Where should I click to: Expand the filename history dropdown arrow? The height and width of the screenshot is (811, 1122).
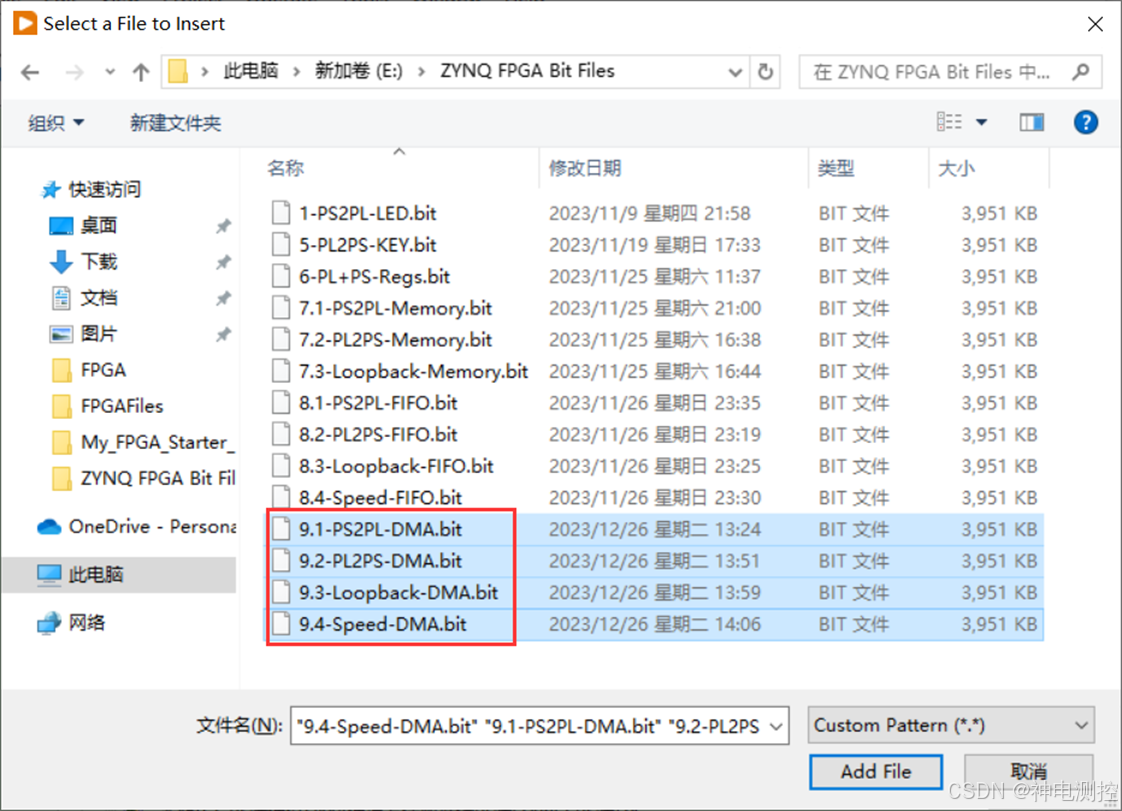click(x=776, y=727)
